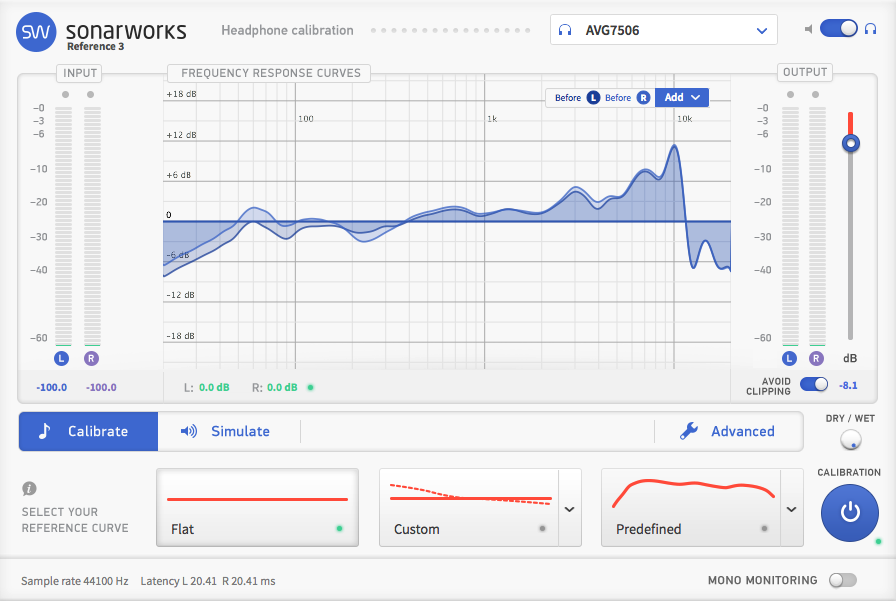
Task: Click the wrench icon on Advanced tab
Action: (688, 431)
